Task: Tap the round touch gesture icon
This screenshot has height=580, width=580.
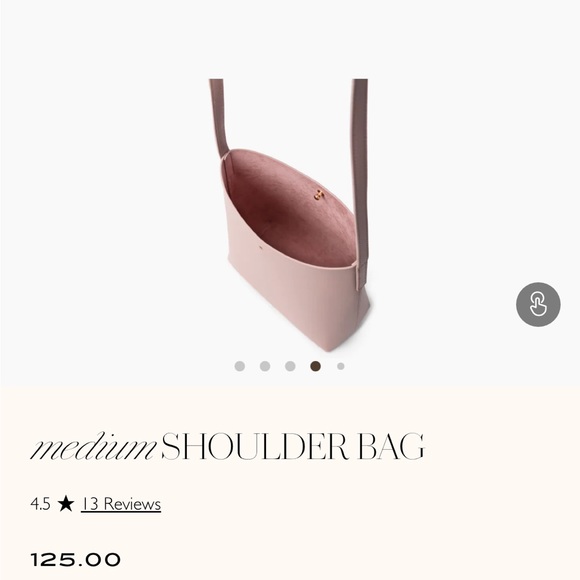Action: click(538, 304)
